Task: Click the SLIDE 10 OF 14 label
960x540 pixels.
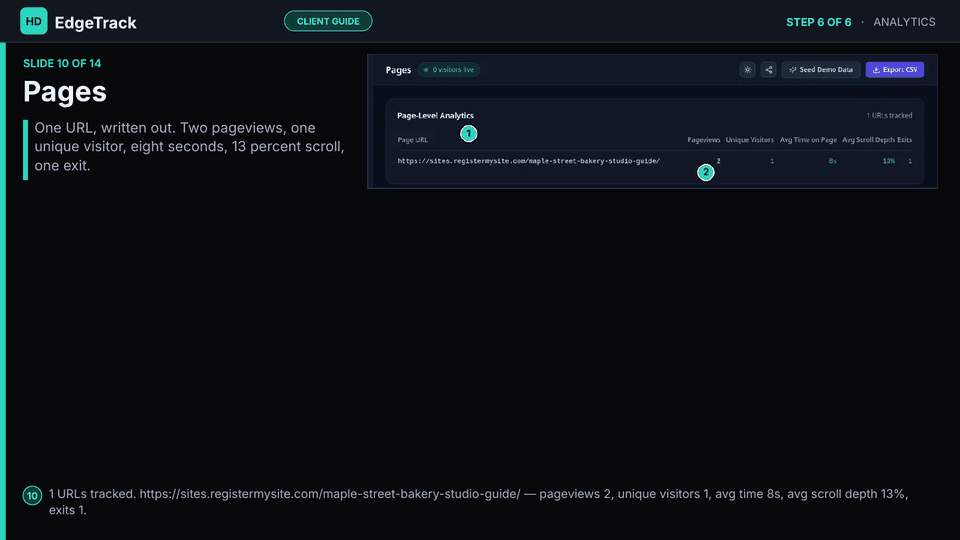Action: tap(62, 63)
